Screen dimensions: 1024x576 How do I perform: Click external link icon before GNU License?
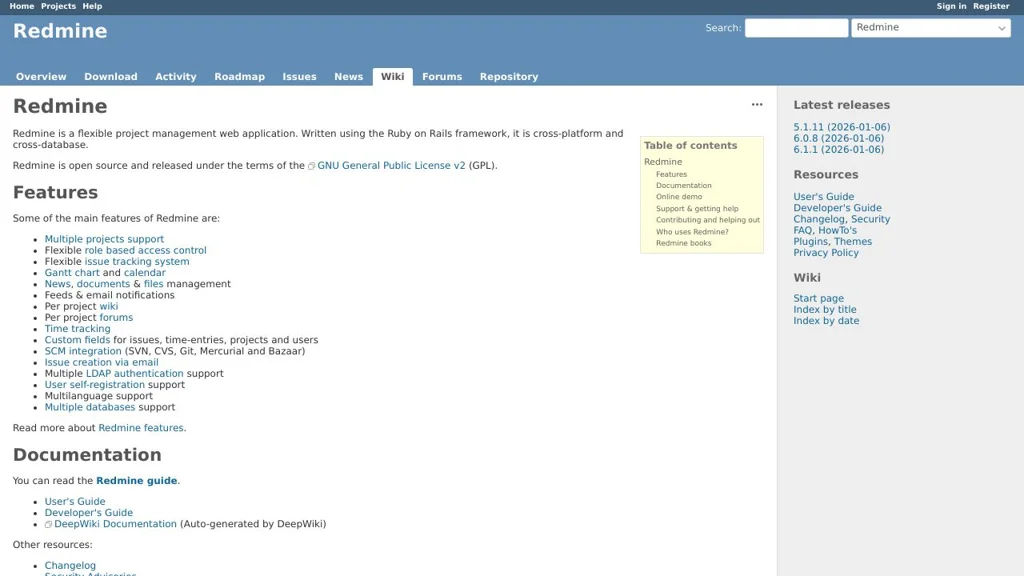coord(312,166)
